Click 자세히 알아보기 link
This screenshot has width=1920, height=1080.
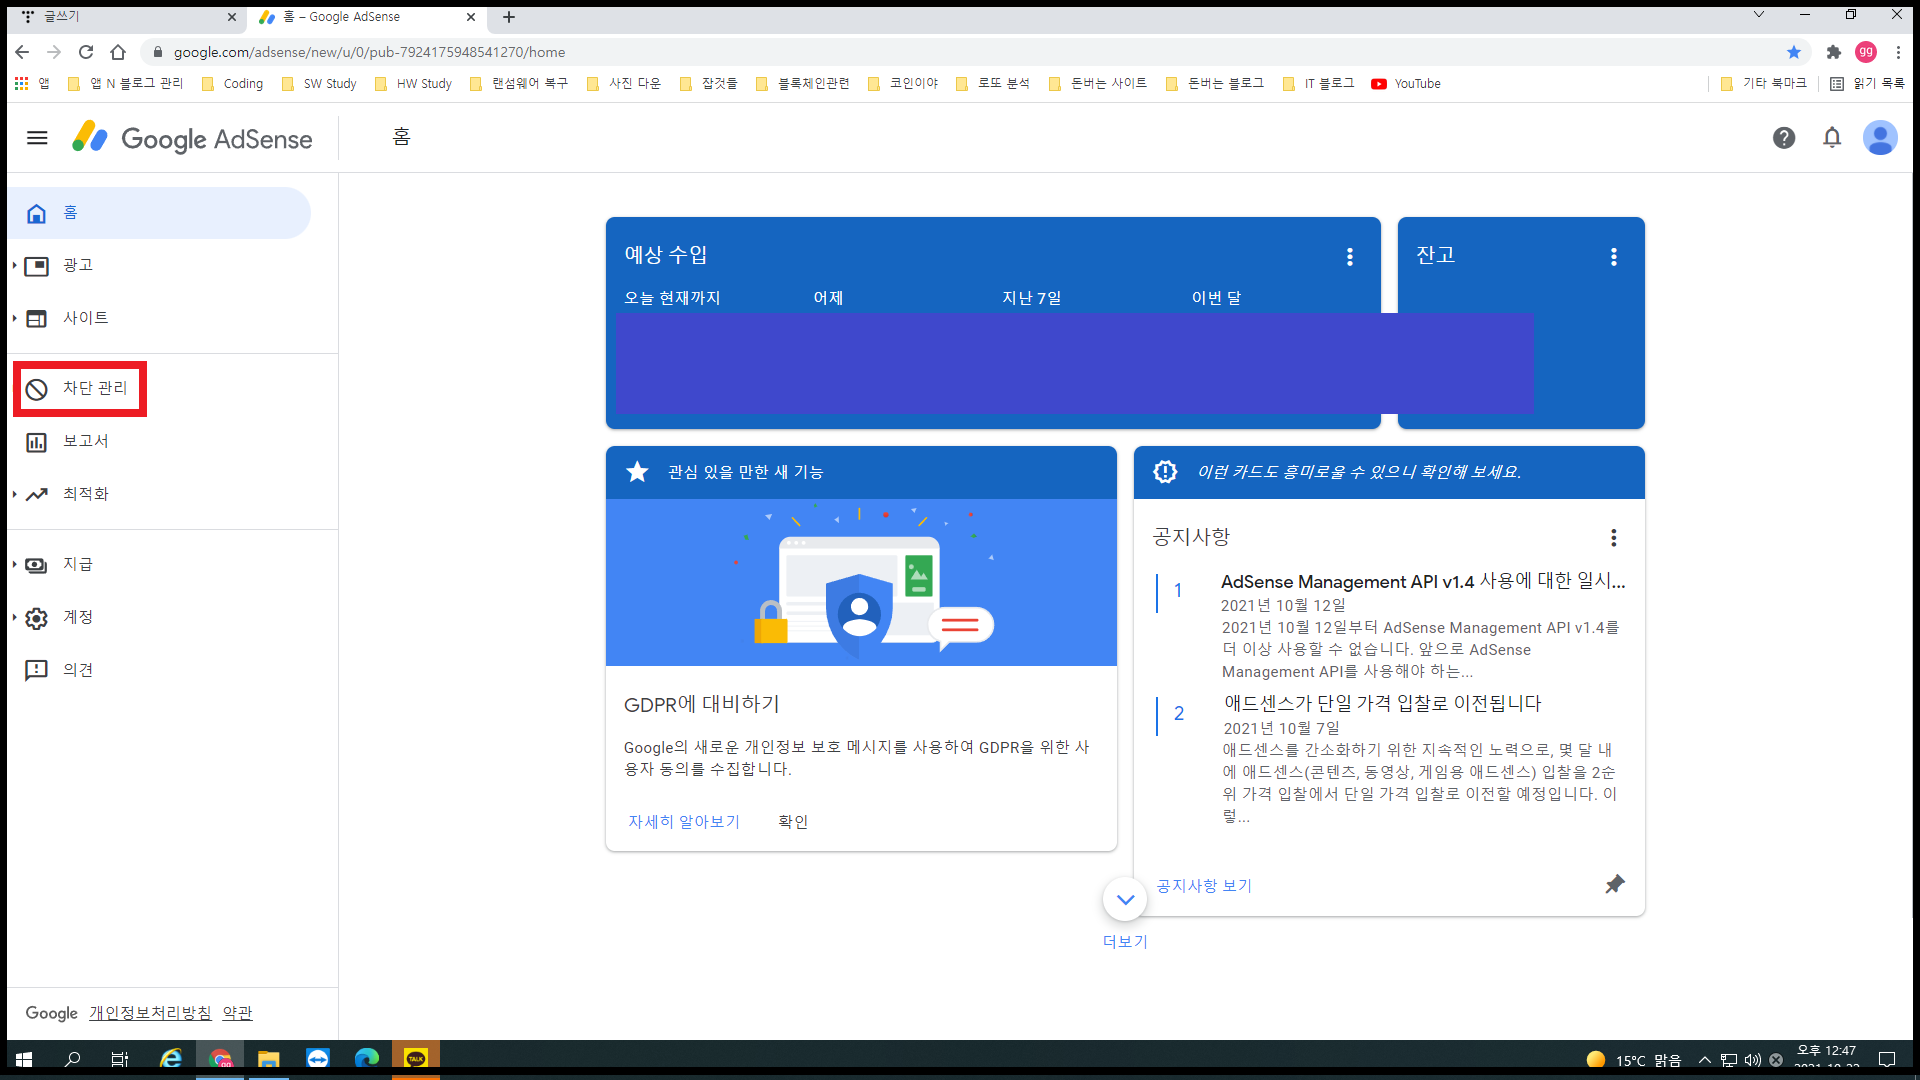684,822
